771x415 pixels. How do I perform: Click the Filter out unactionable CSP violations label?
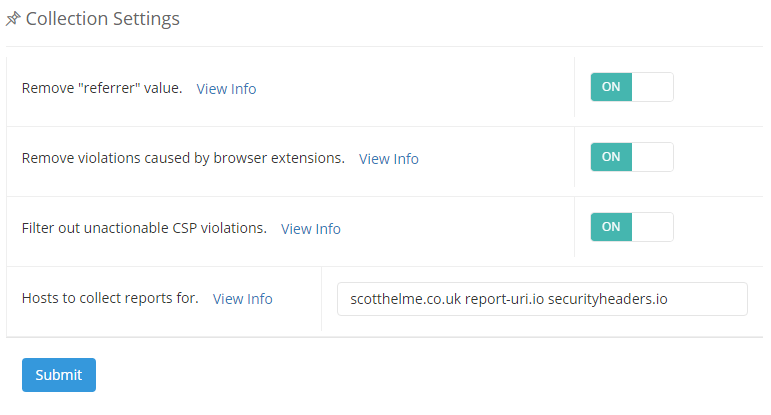[144, 228]
